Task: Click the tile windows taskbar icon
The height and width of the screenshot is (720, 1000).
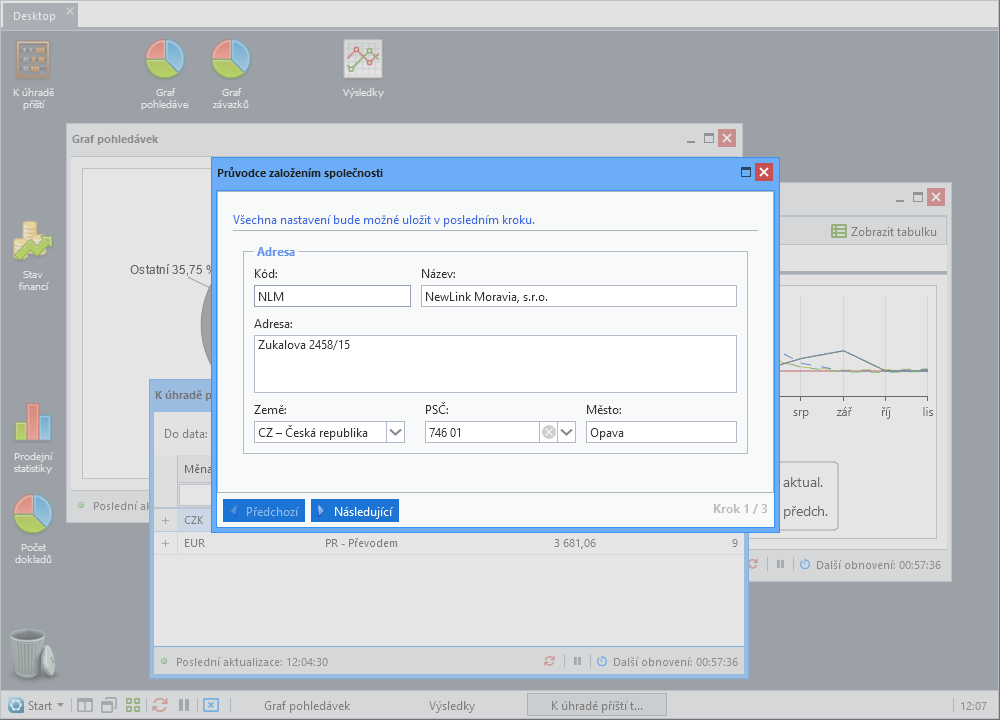Action: (85, 705)
